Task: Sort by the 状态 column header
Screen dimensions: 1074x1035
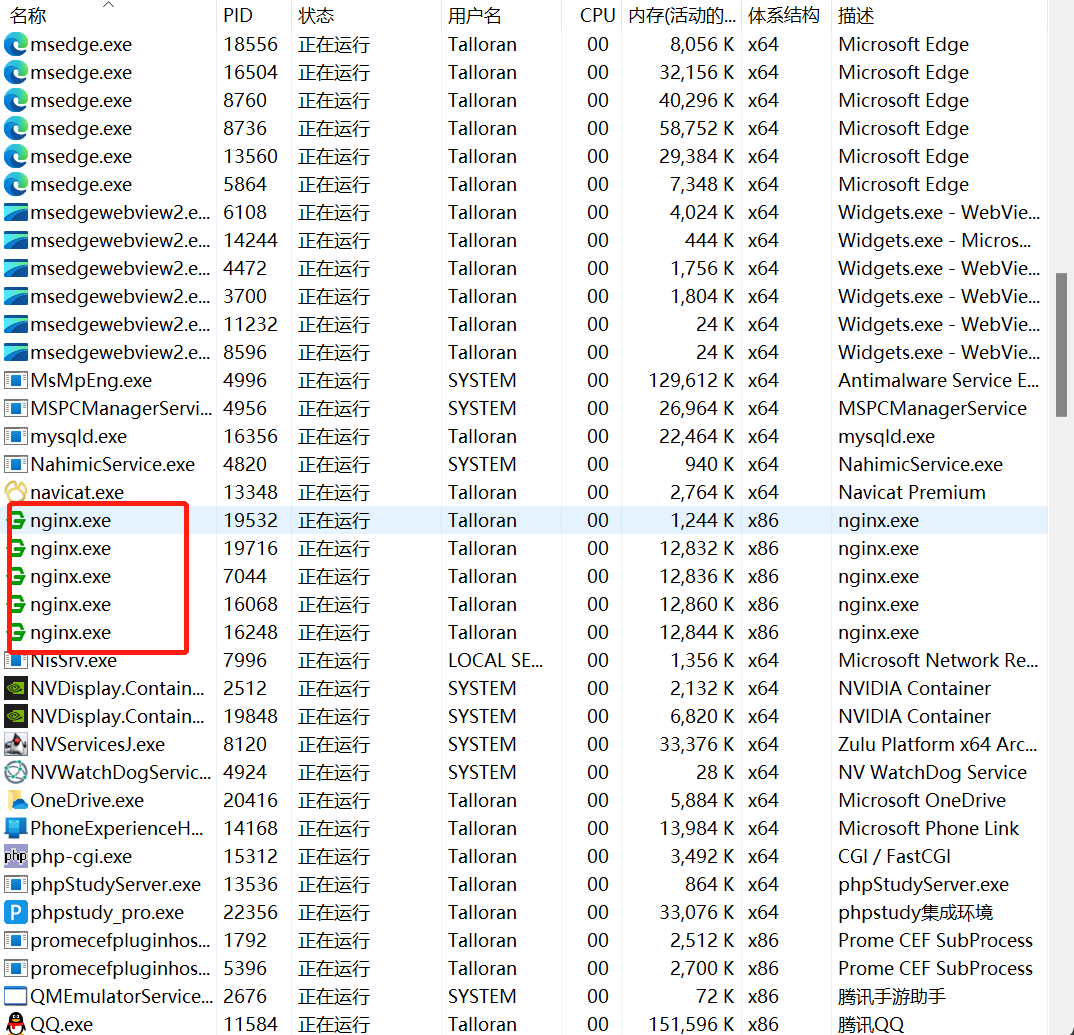Action: (316, 16)
